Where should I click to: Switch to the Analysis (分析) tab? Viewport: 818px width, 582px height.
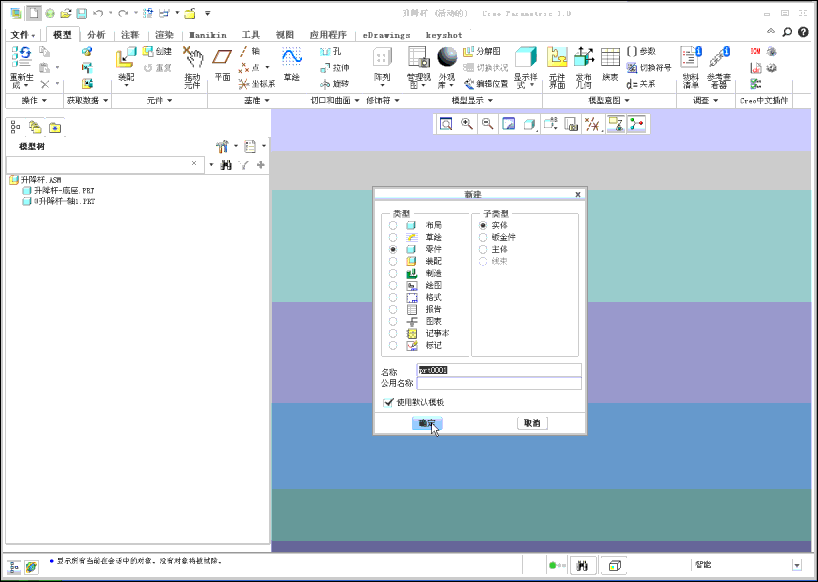[x=96, y=35]
